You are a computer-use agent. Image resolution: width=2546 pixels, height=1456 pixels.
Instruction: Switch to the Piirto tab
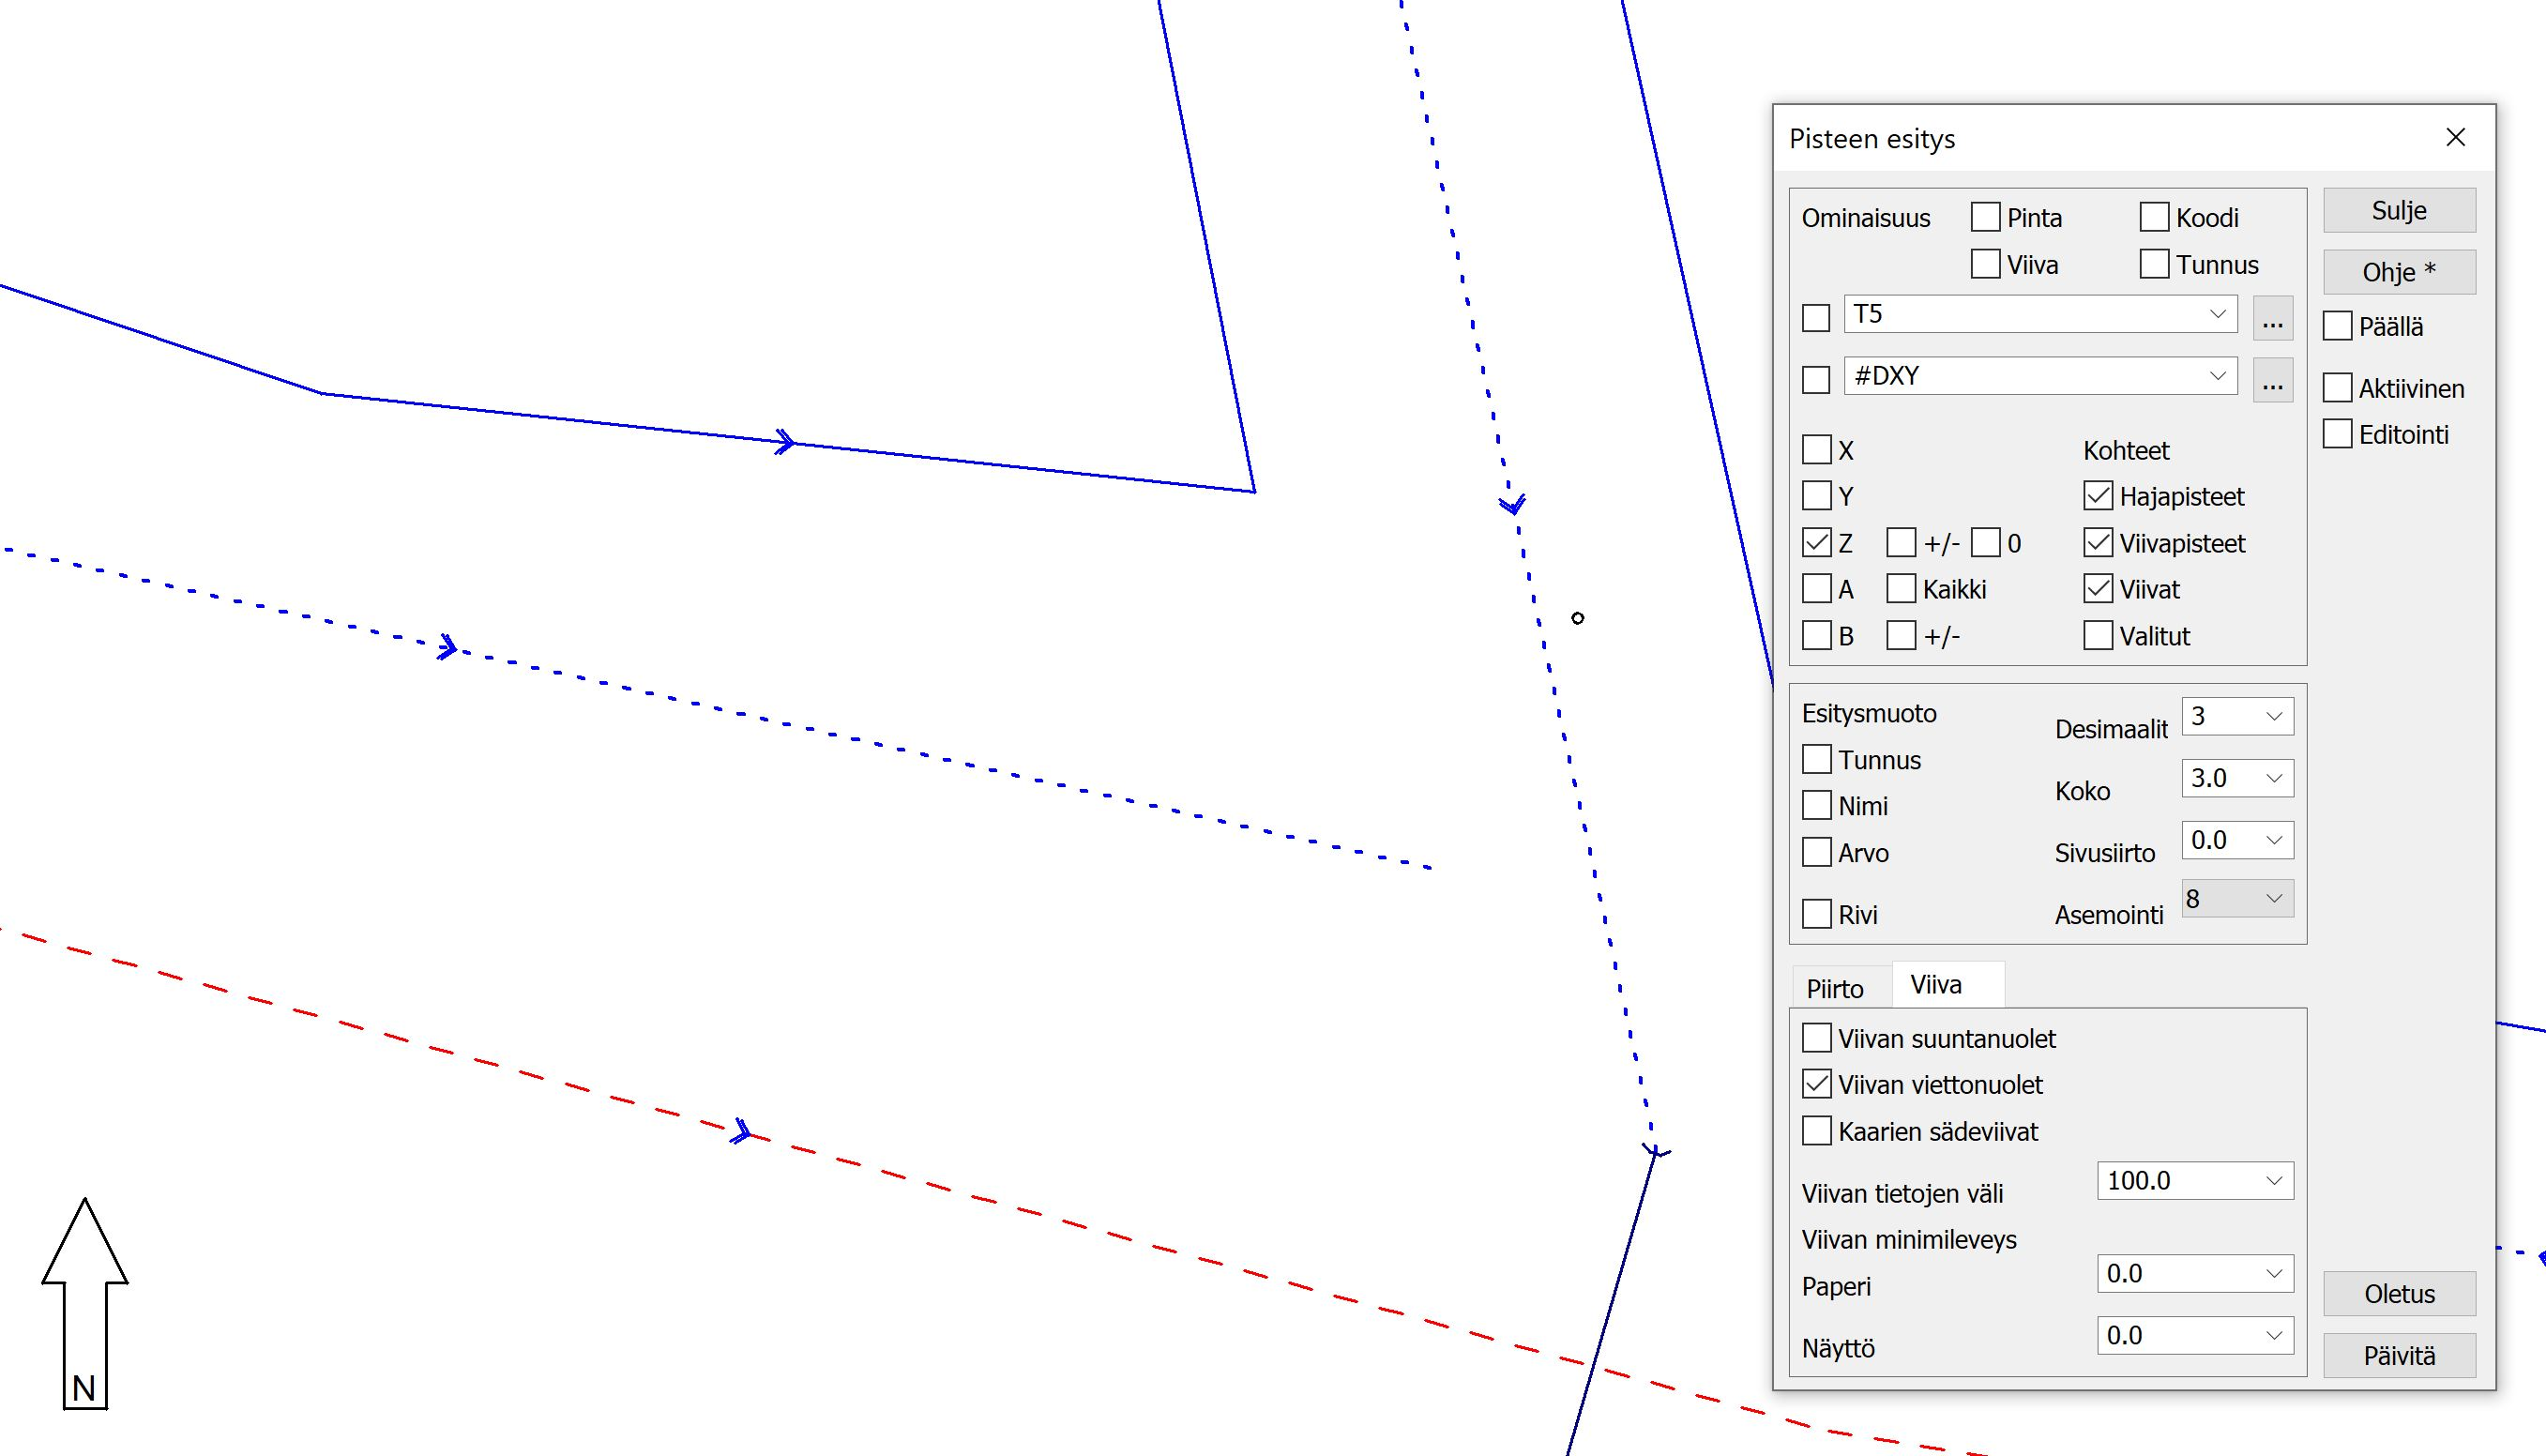click(x=1834, y=988)
